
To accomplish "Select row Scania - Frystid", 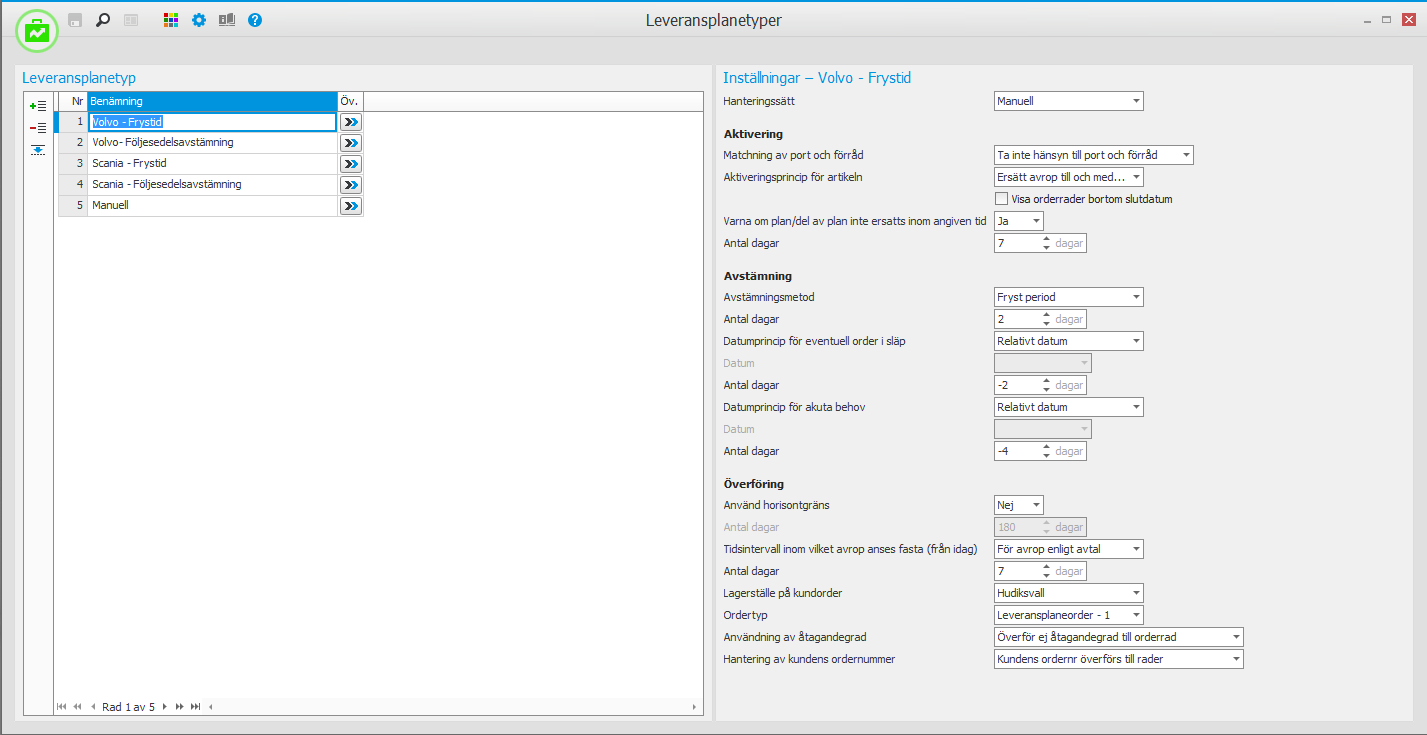I will [x=212, y=164].
